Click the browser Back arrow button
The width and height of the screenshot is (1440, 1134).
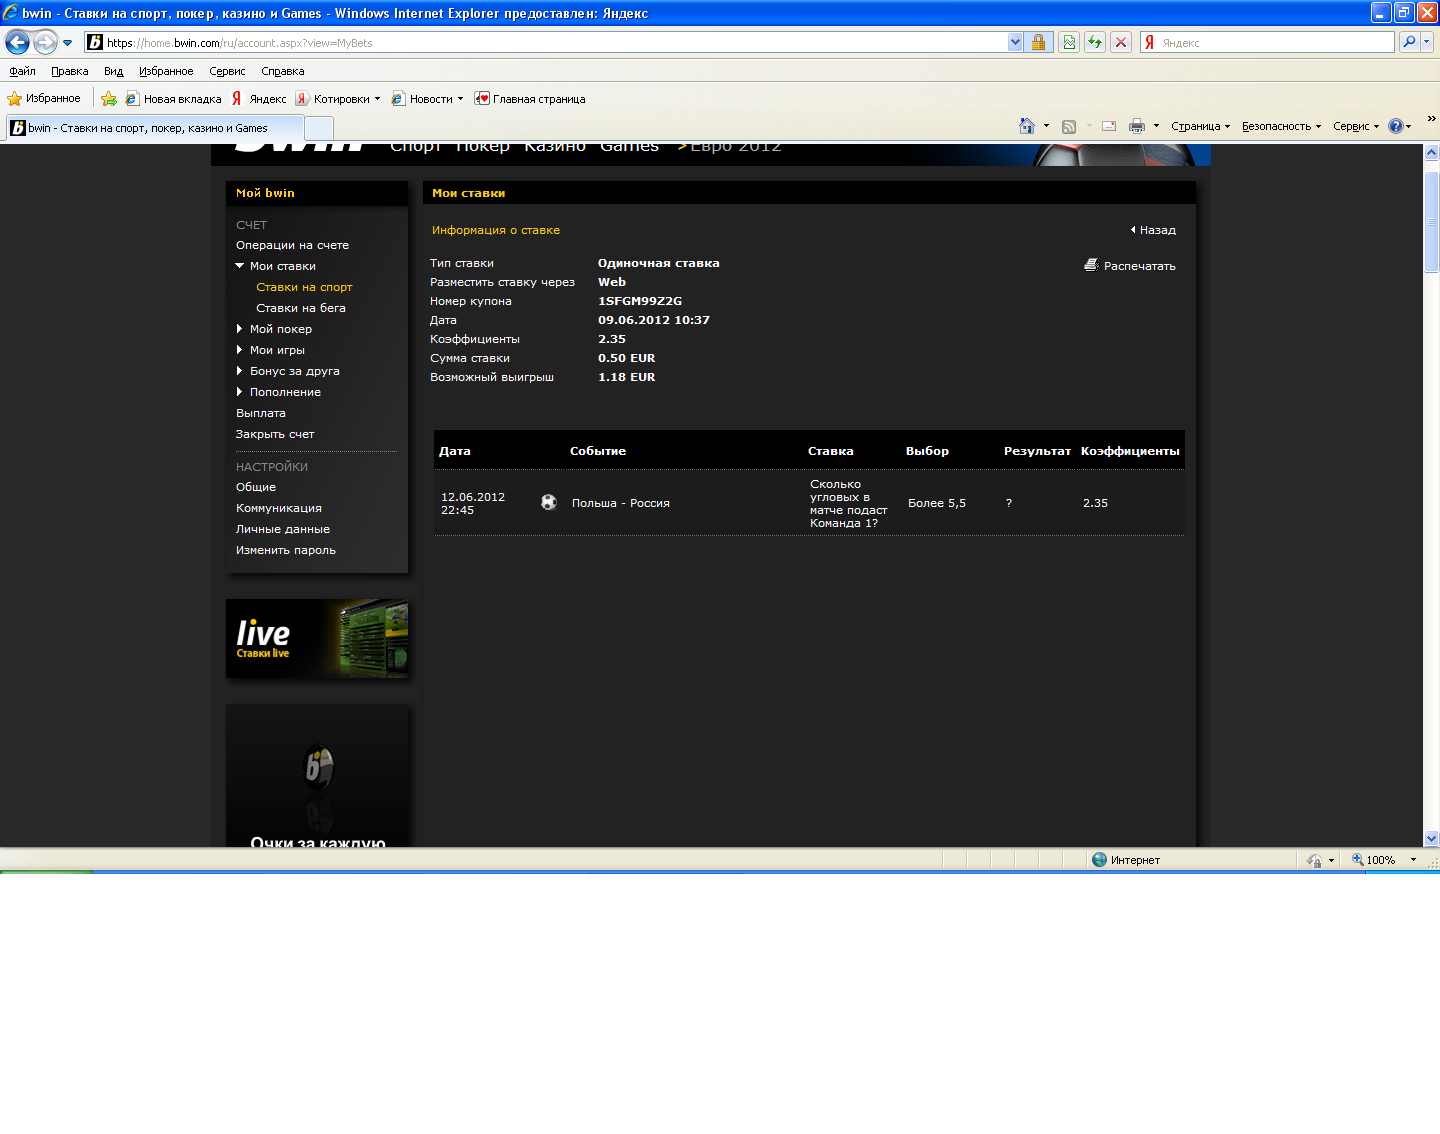[17, 42]
